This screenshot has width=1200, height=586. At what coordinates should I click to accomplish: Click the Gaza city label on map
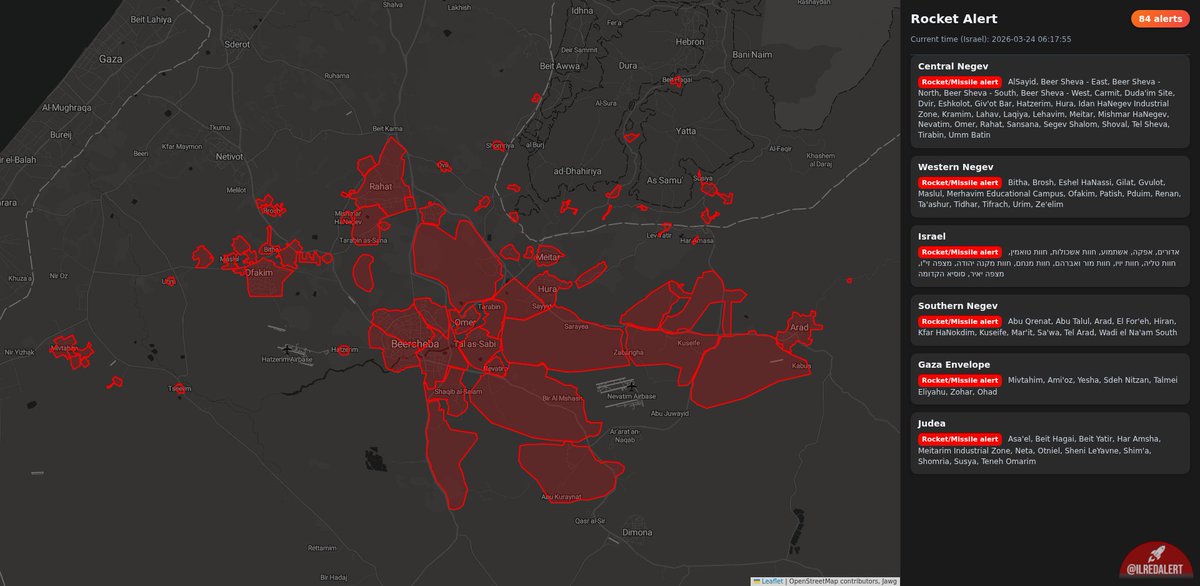coord(110,59)
